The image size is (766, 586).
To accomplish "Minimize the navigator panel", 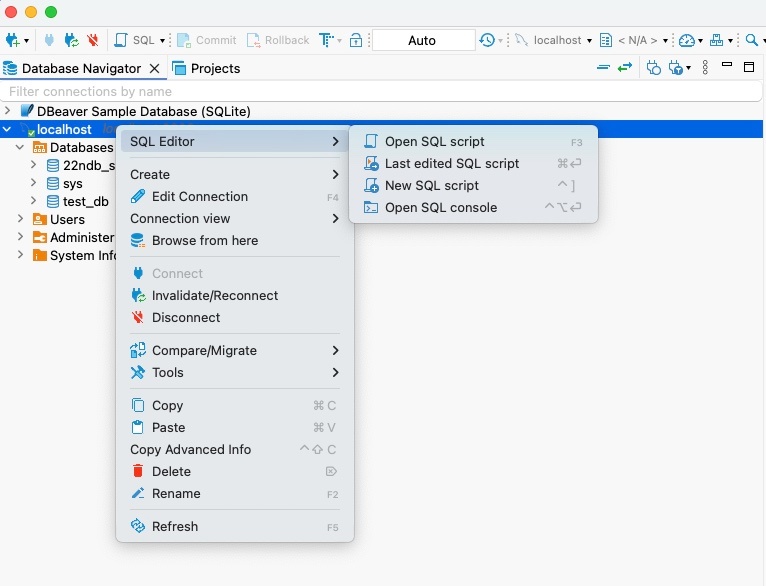I will coord(727,64).
